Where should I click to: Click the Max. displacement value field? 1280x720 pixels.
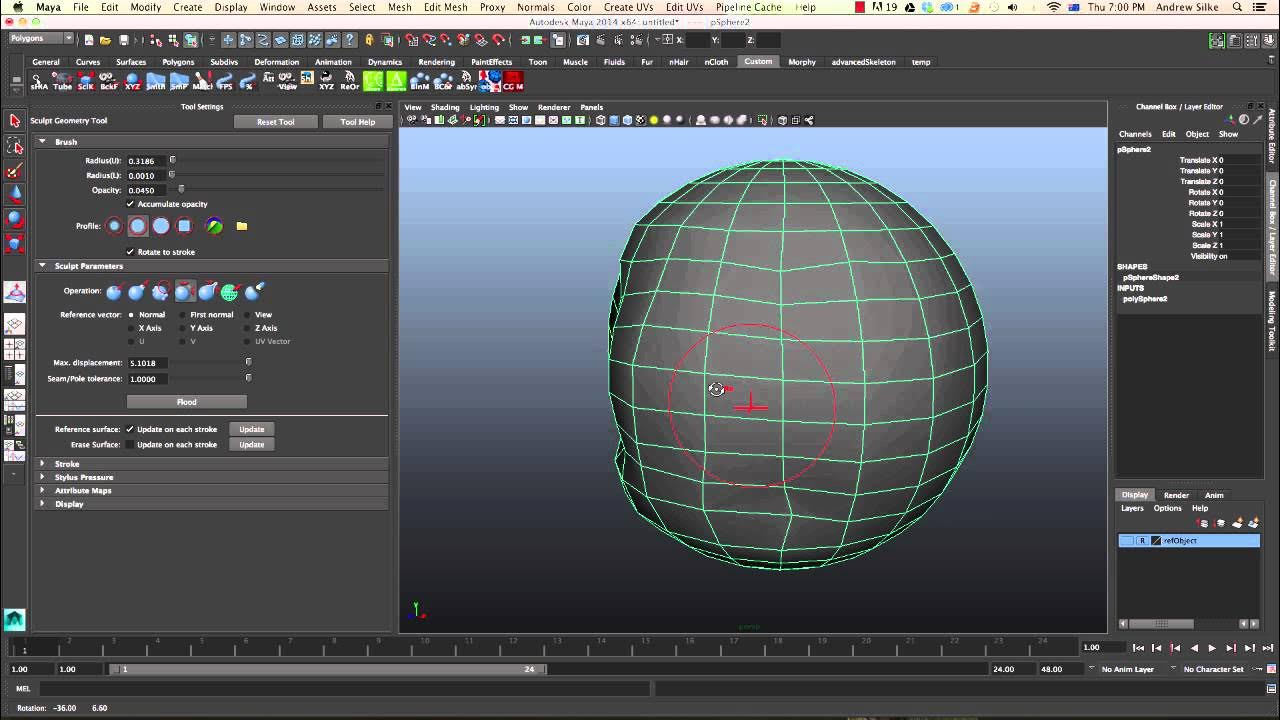tap(146, 363)
